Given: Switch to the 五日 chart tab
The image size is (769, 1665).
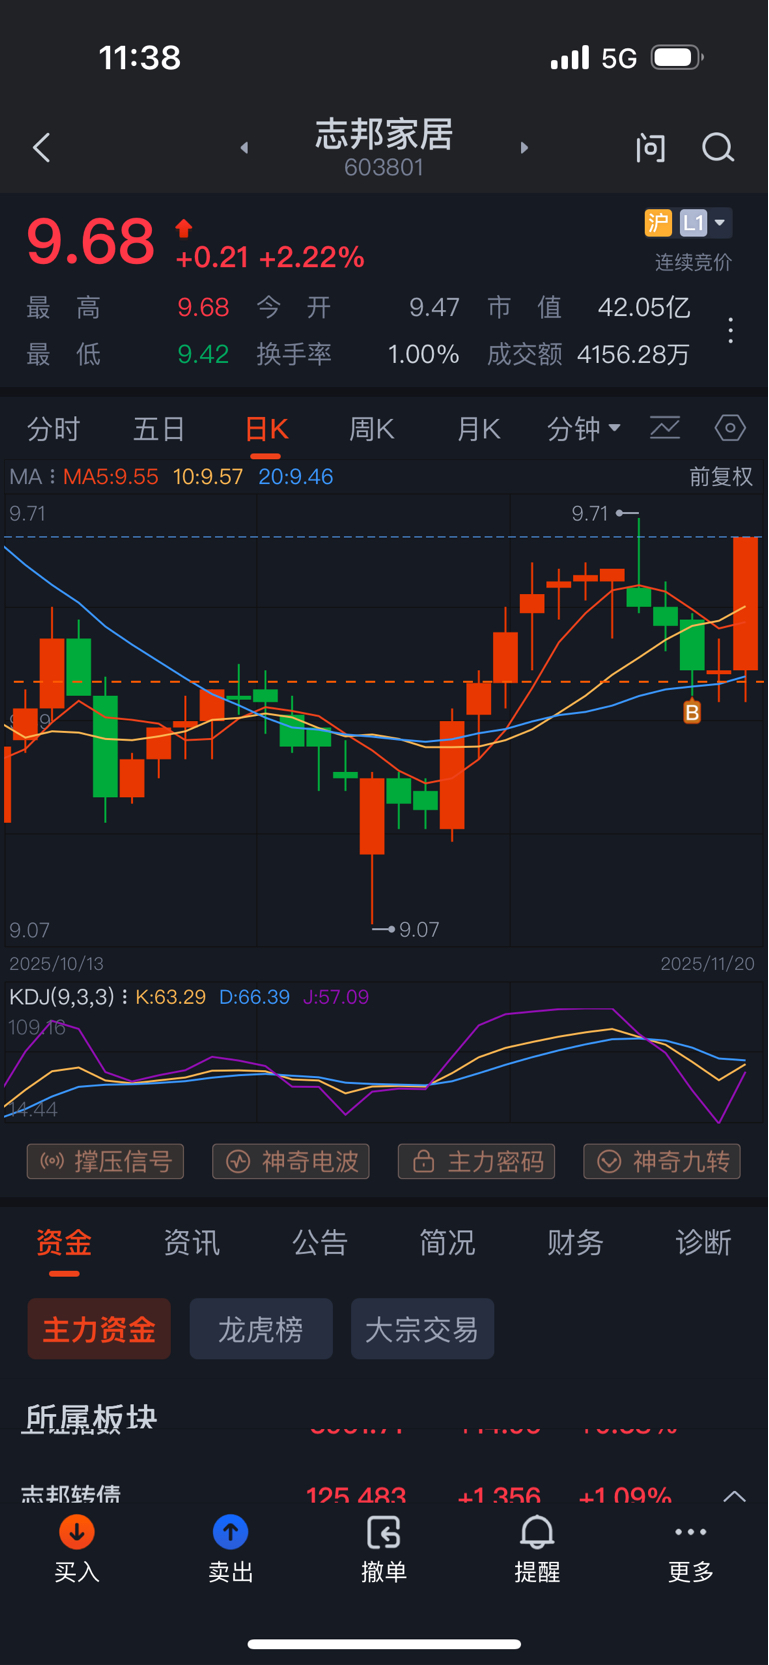Looking at the screenshot, I should 159,429.
